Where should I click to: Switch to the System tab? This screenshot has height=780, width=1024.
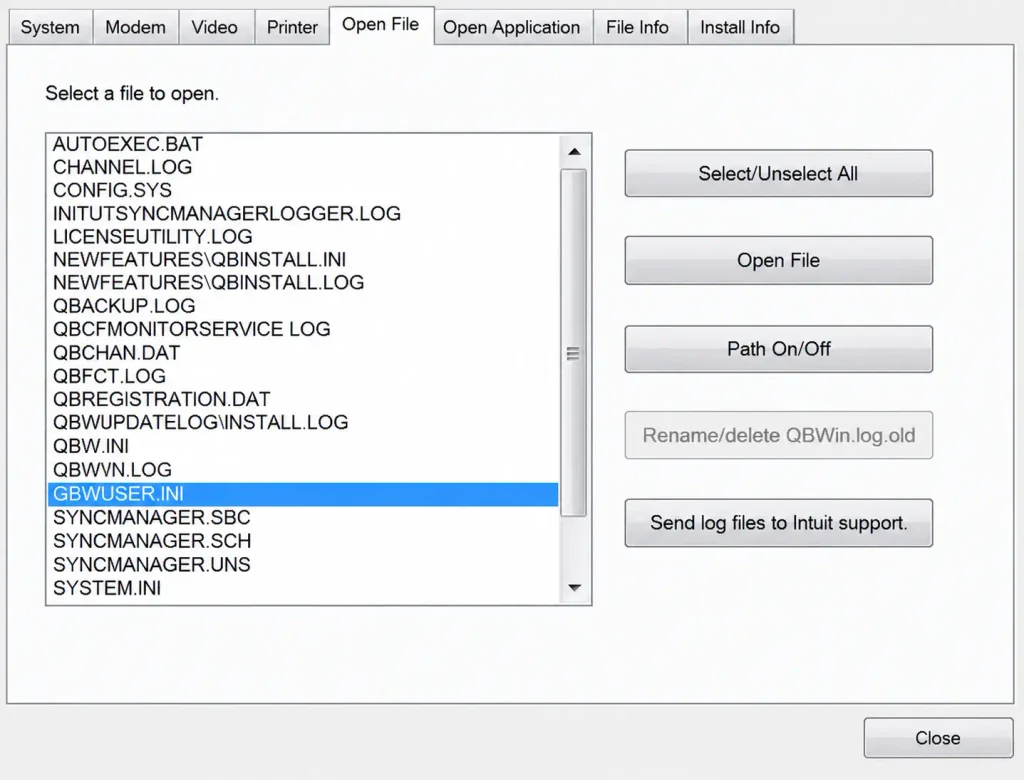50,27
